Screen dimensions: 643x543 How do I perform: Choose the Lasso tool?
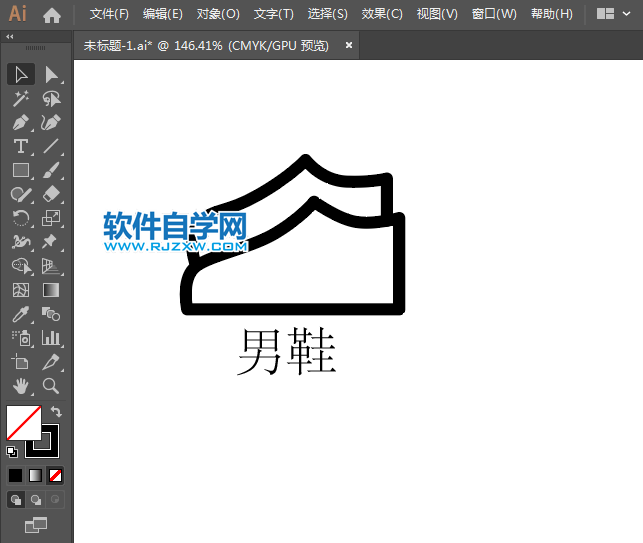point(51,99)
